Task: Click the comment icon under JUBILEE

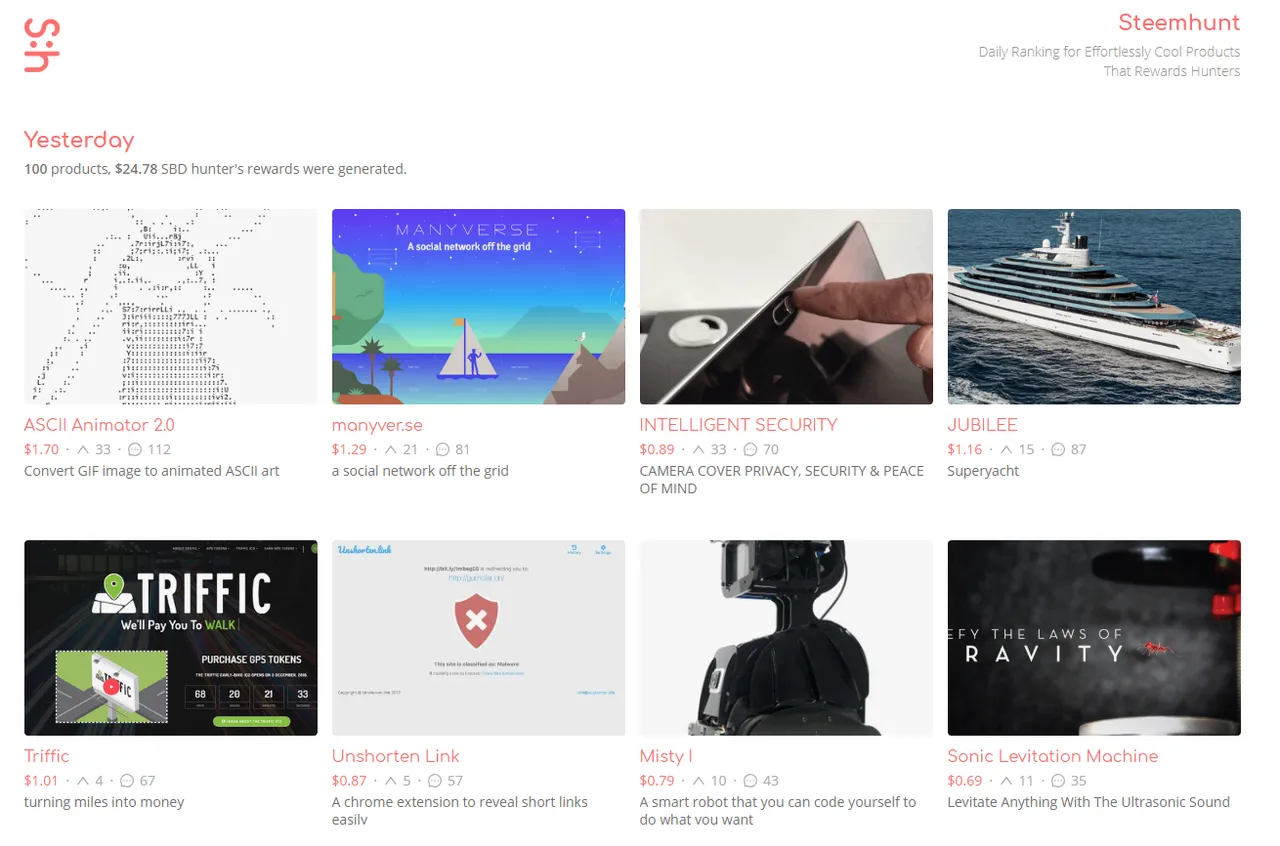Action: pyautogui.click(x=1058, y=450)
